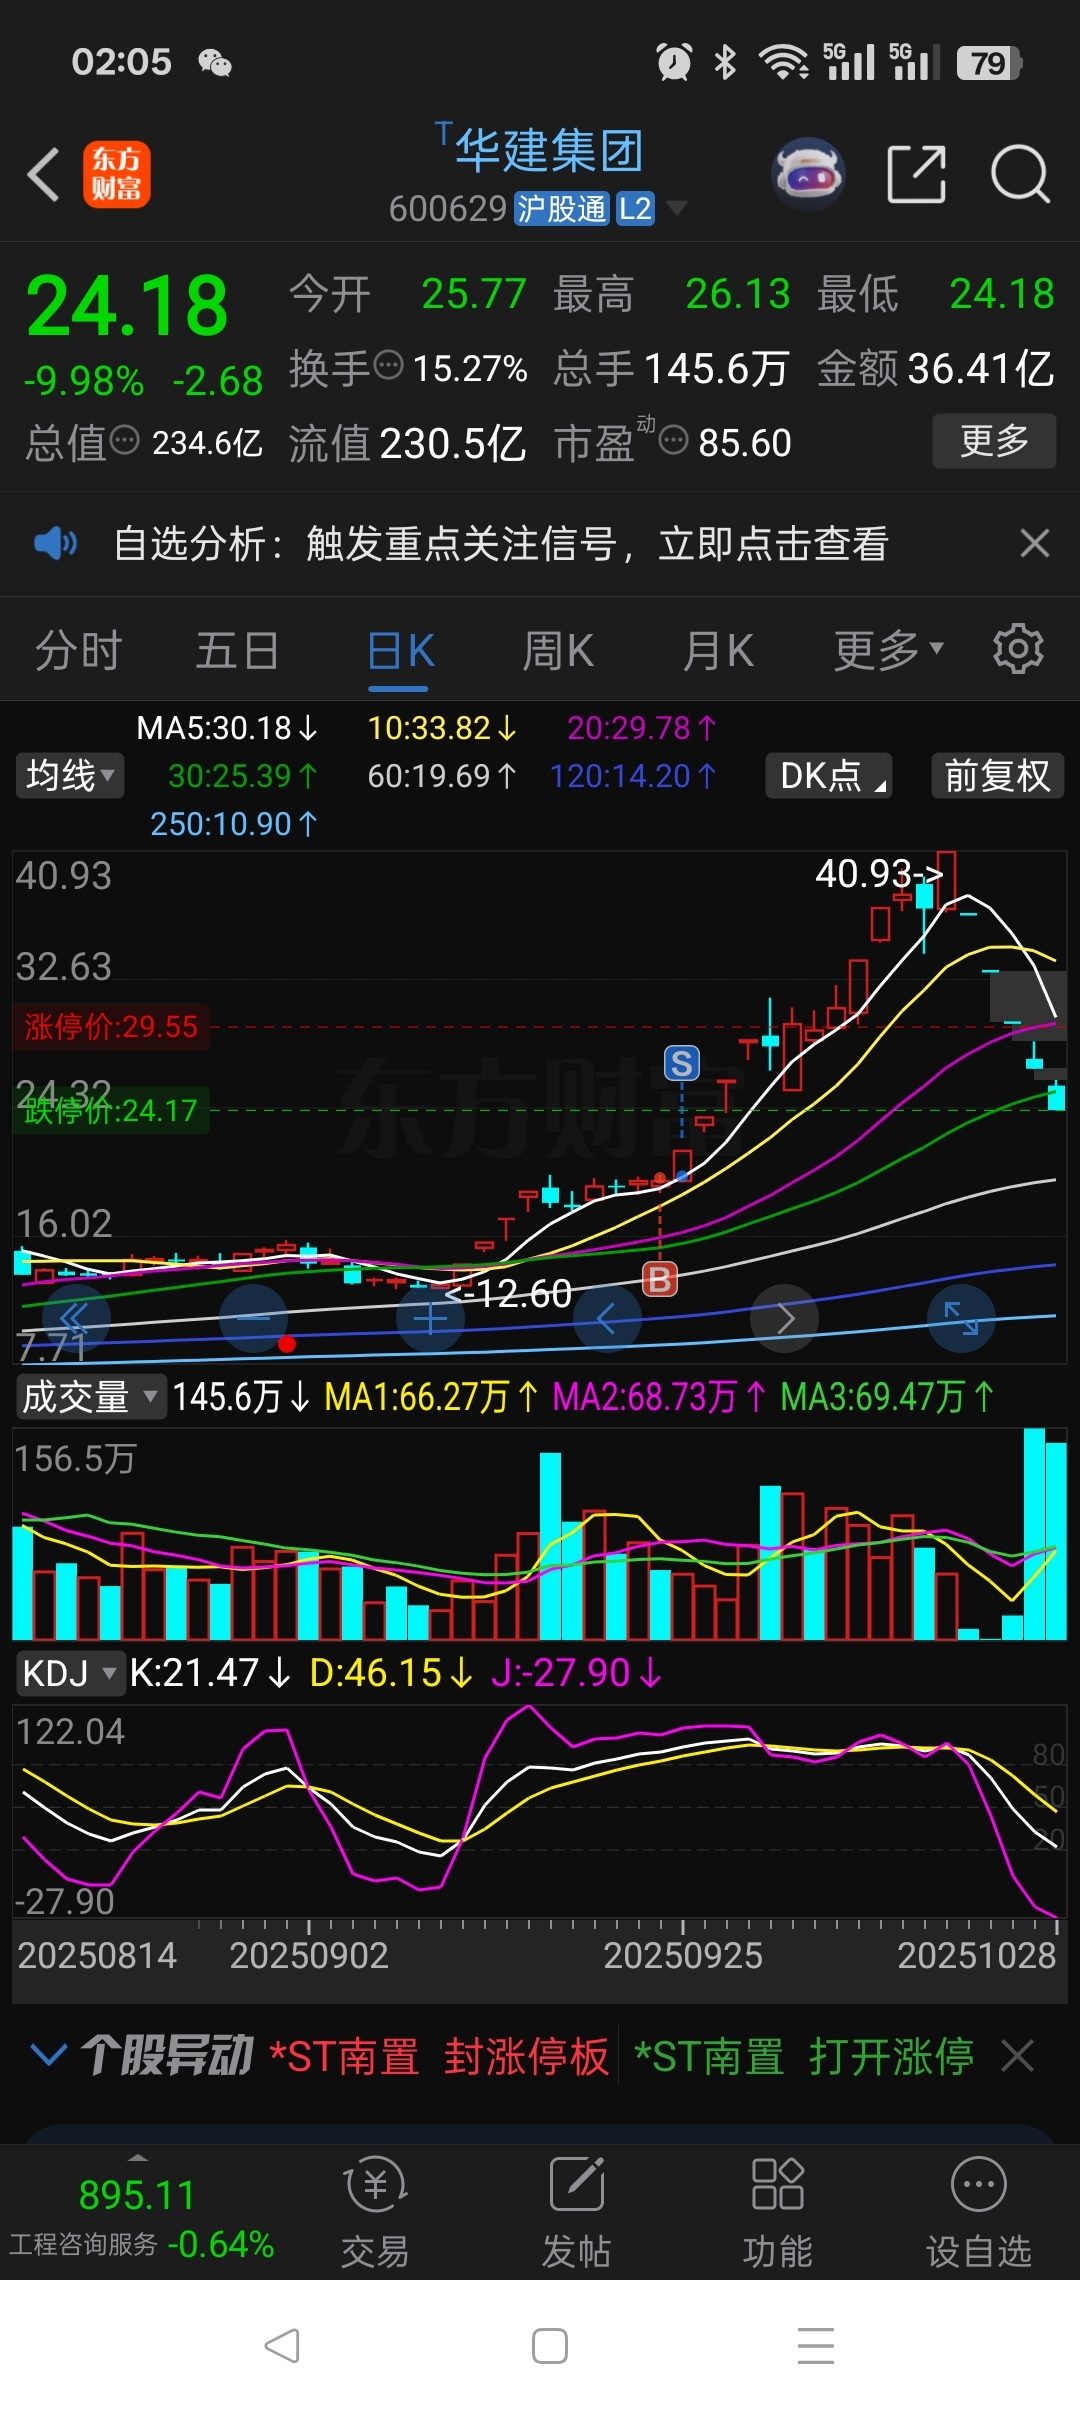Dismiss the 自选分析 notice banner
The width and height of the screenshot is (1080, 2412).
[1035, 543]
